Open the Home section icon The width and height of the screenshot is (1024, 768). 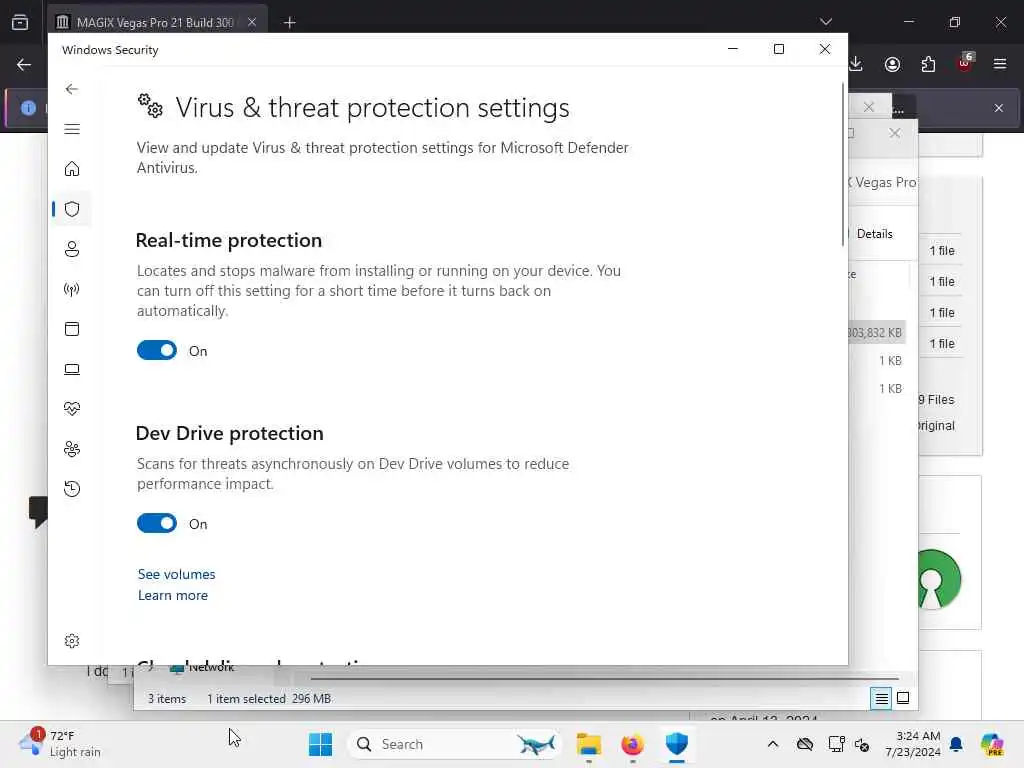[x=72, y=169]
